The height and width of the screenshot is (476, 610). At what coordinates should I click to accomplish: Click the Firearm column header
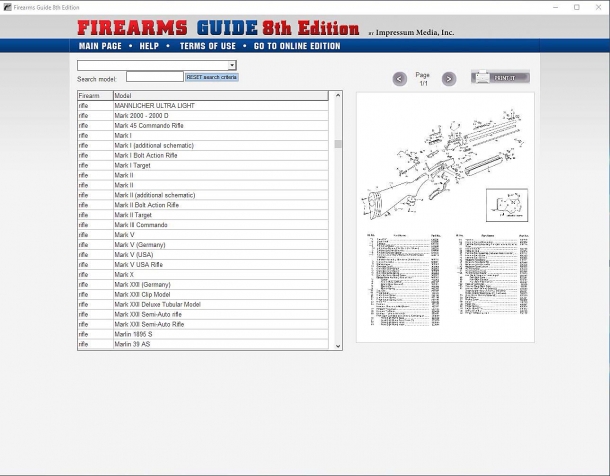click(x=95, y=96)
